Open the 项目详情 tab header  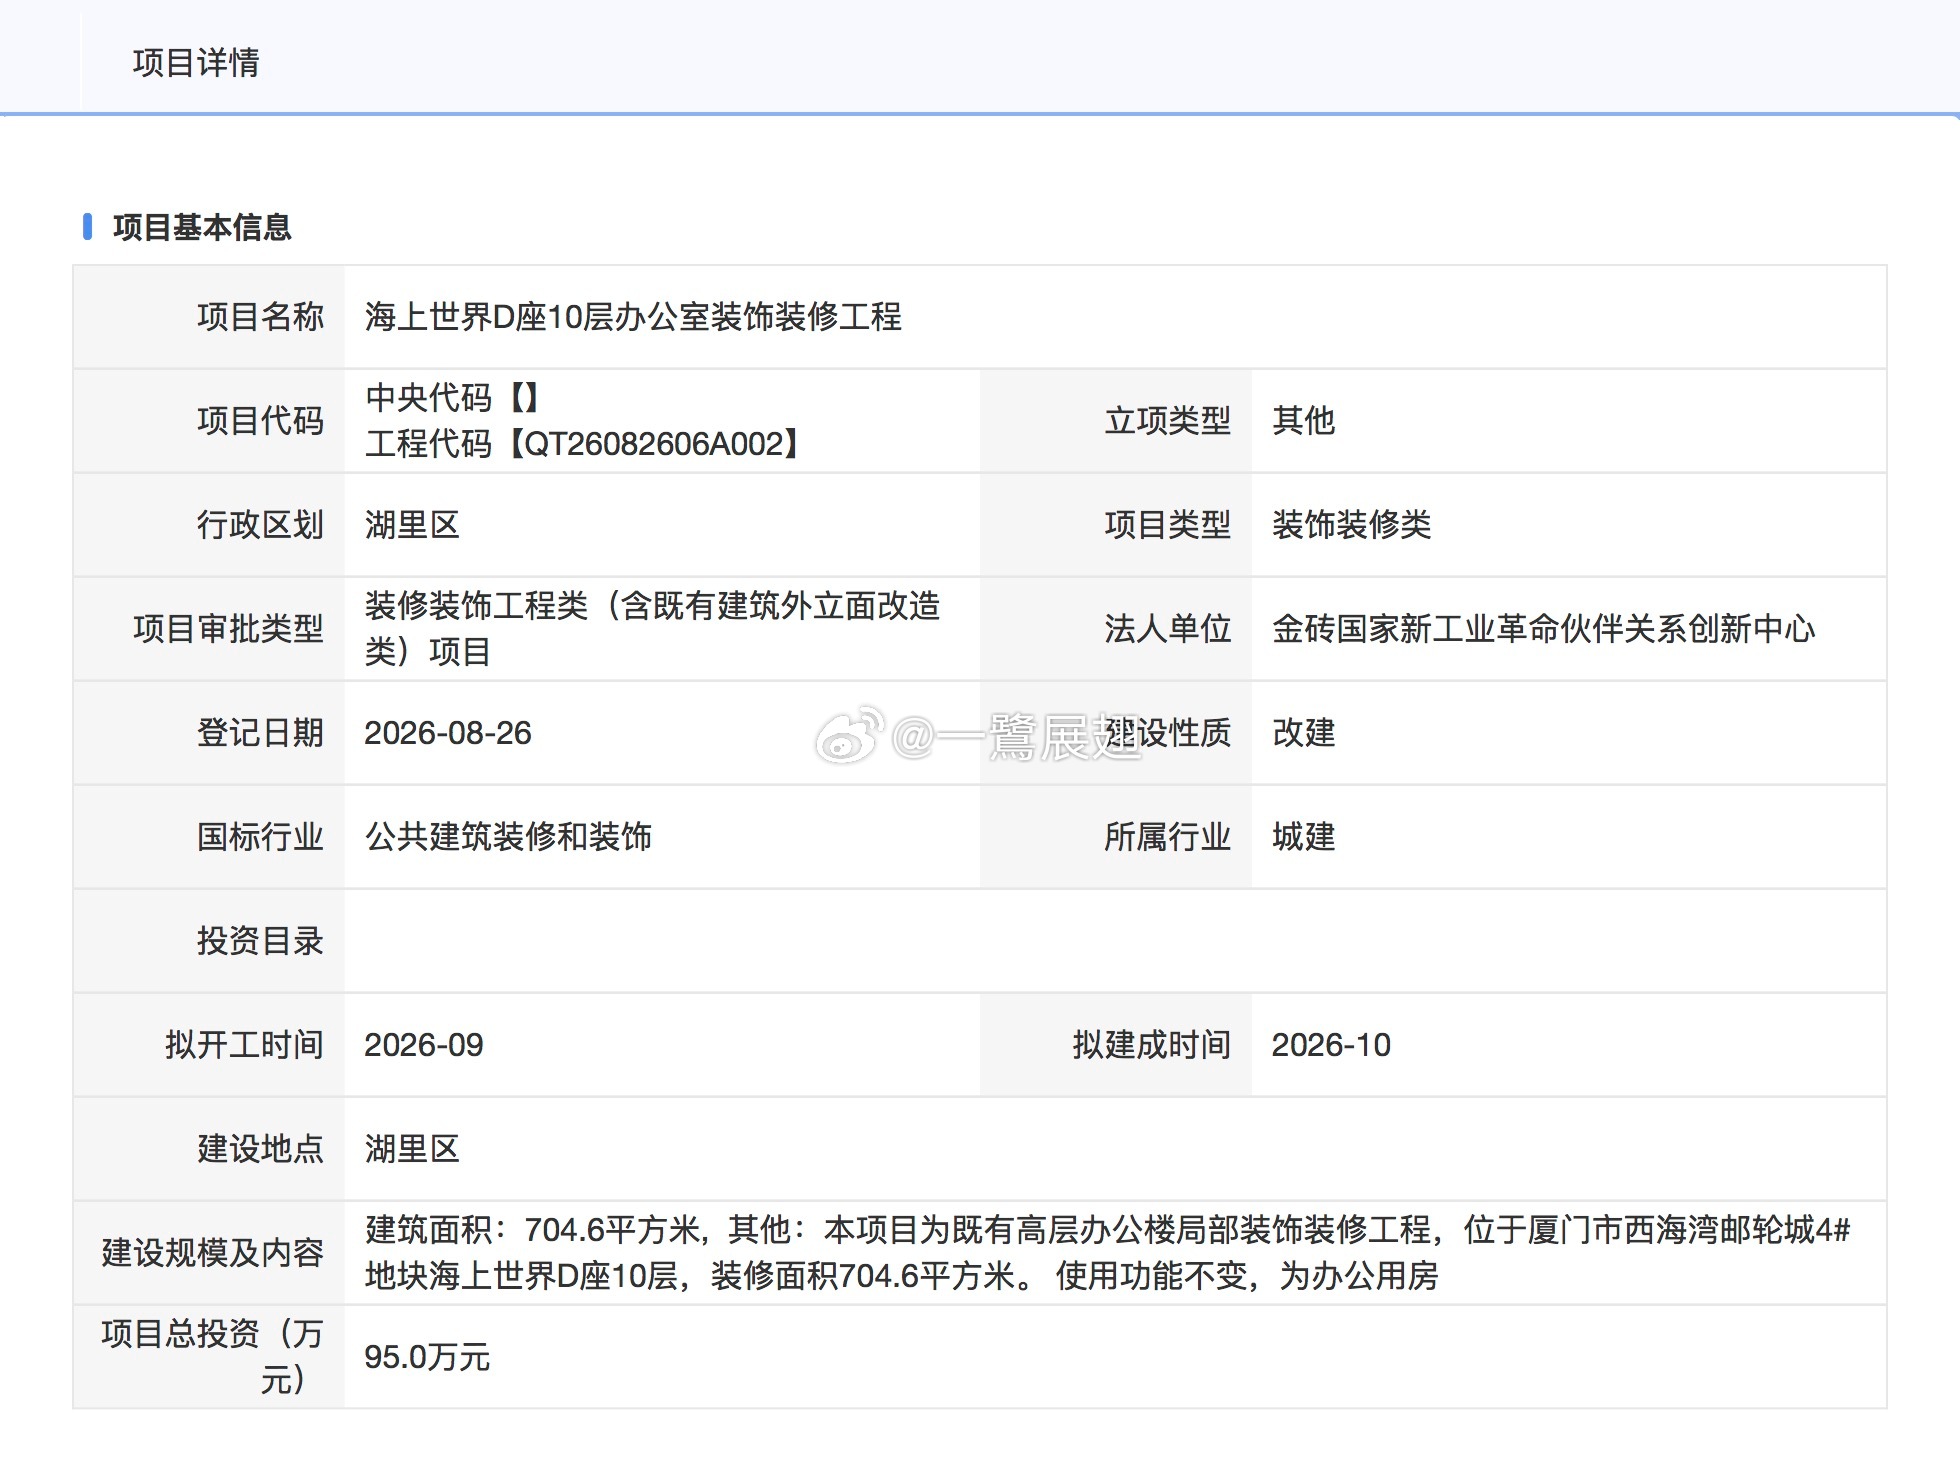pos(196,63)
